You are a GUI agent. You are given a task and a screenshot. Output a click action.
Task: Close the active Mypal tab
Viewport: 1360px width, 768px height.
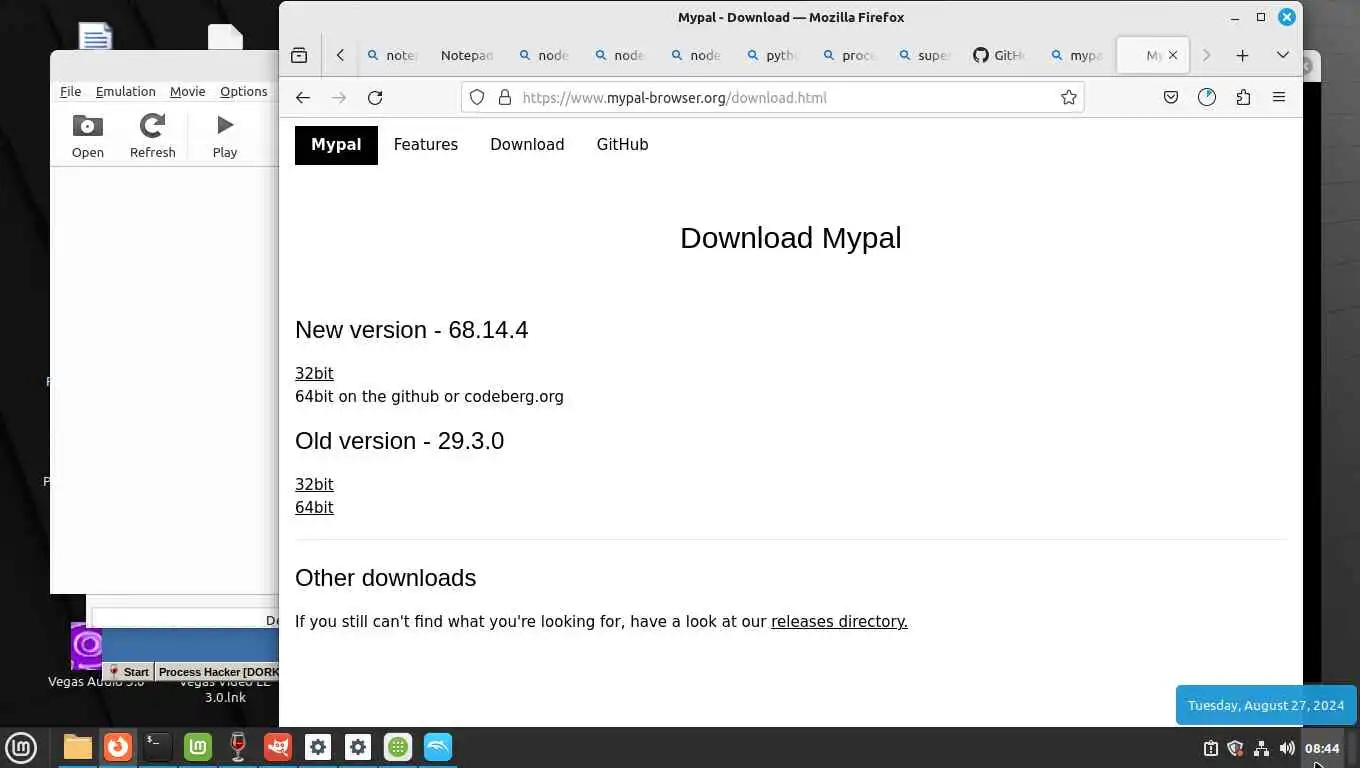click(1173, 56)
